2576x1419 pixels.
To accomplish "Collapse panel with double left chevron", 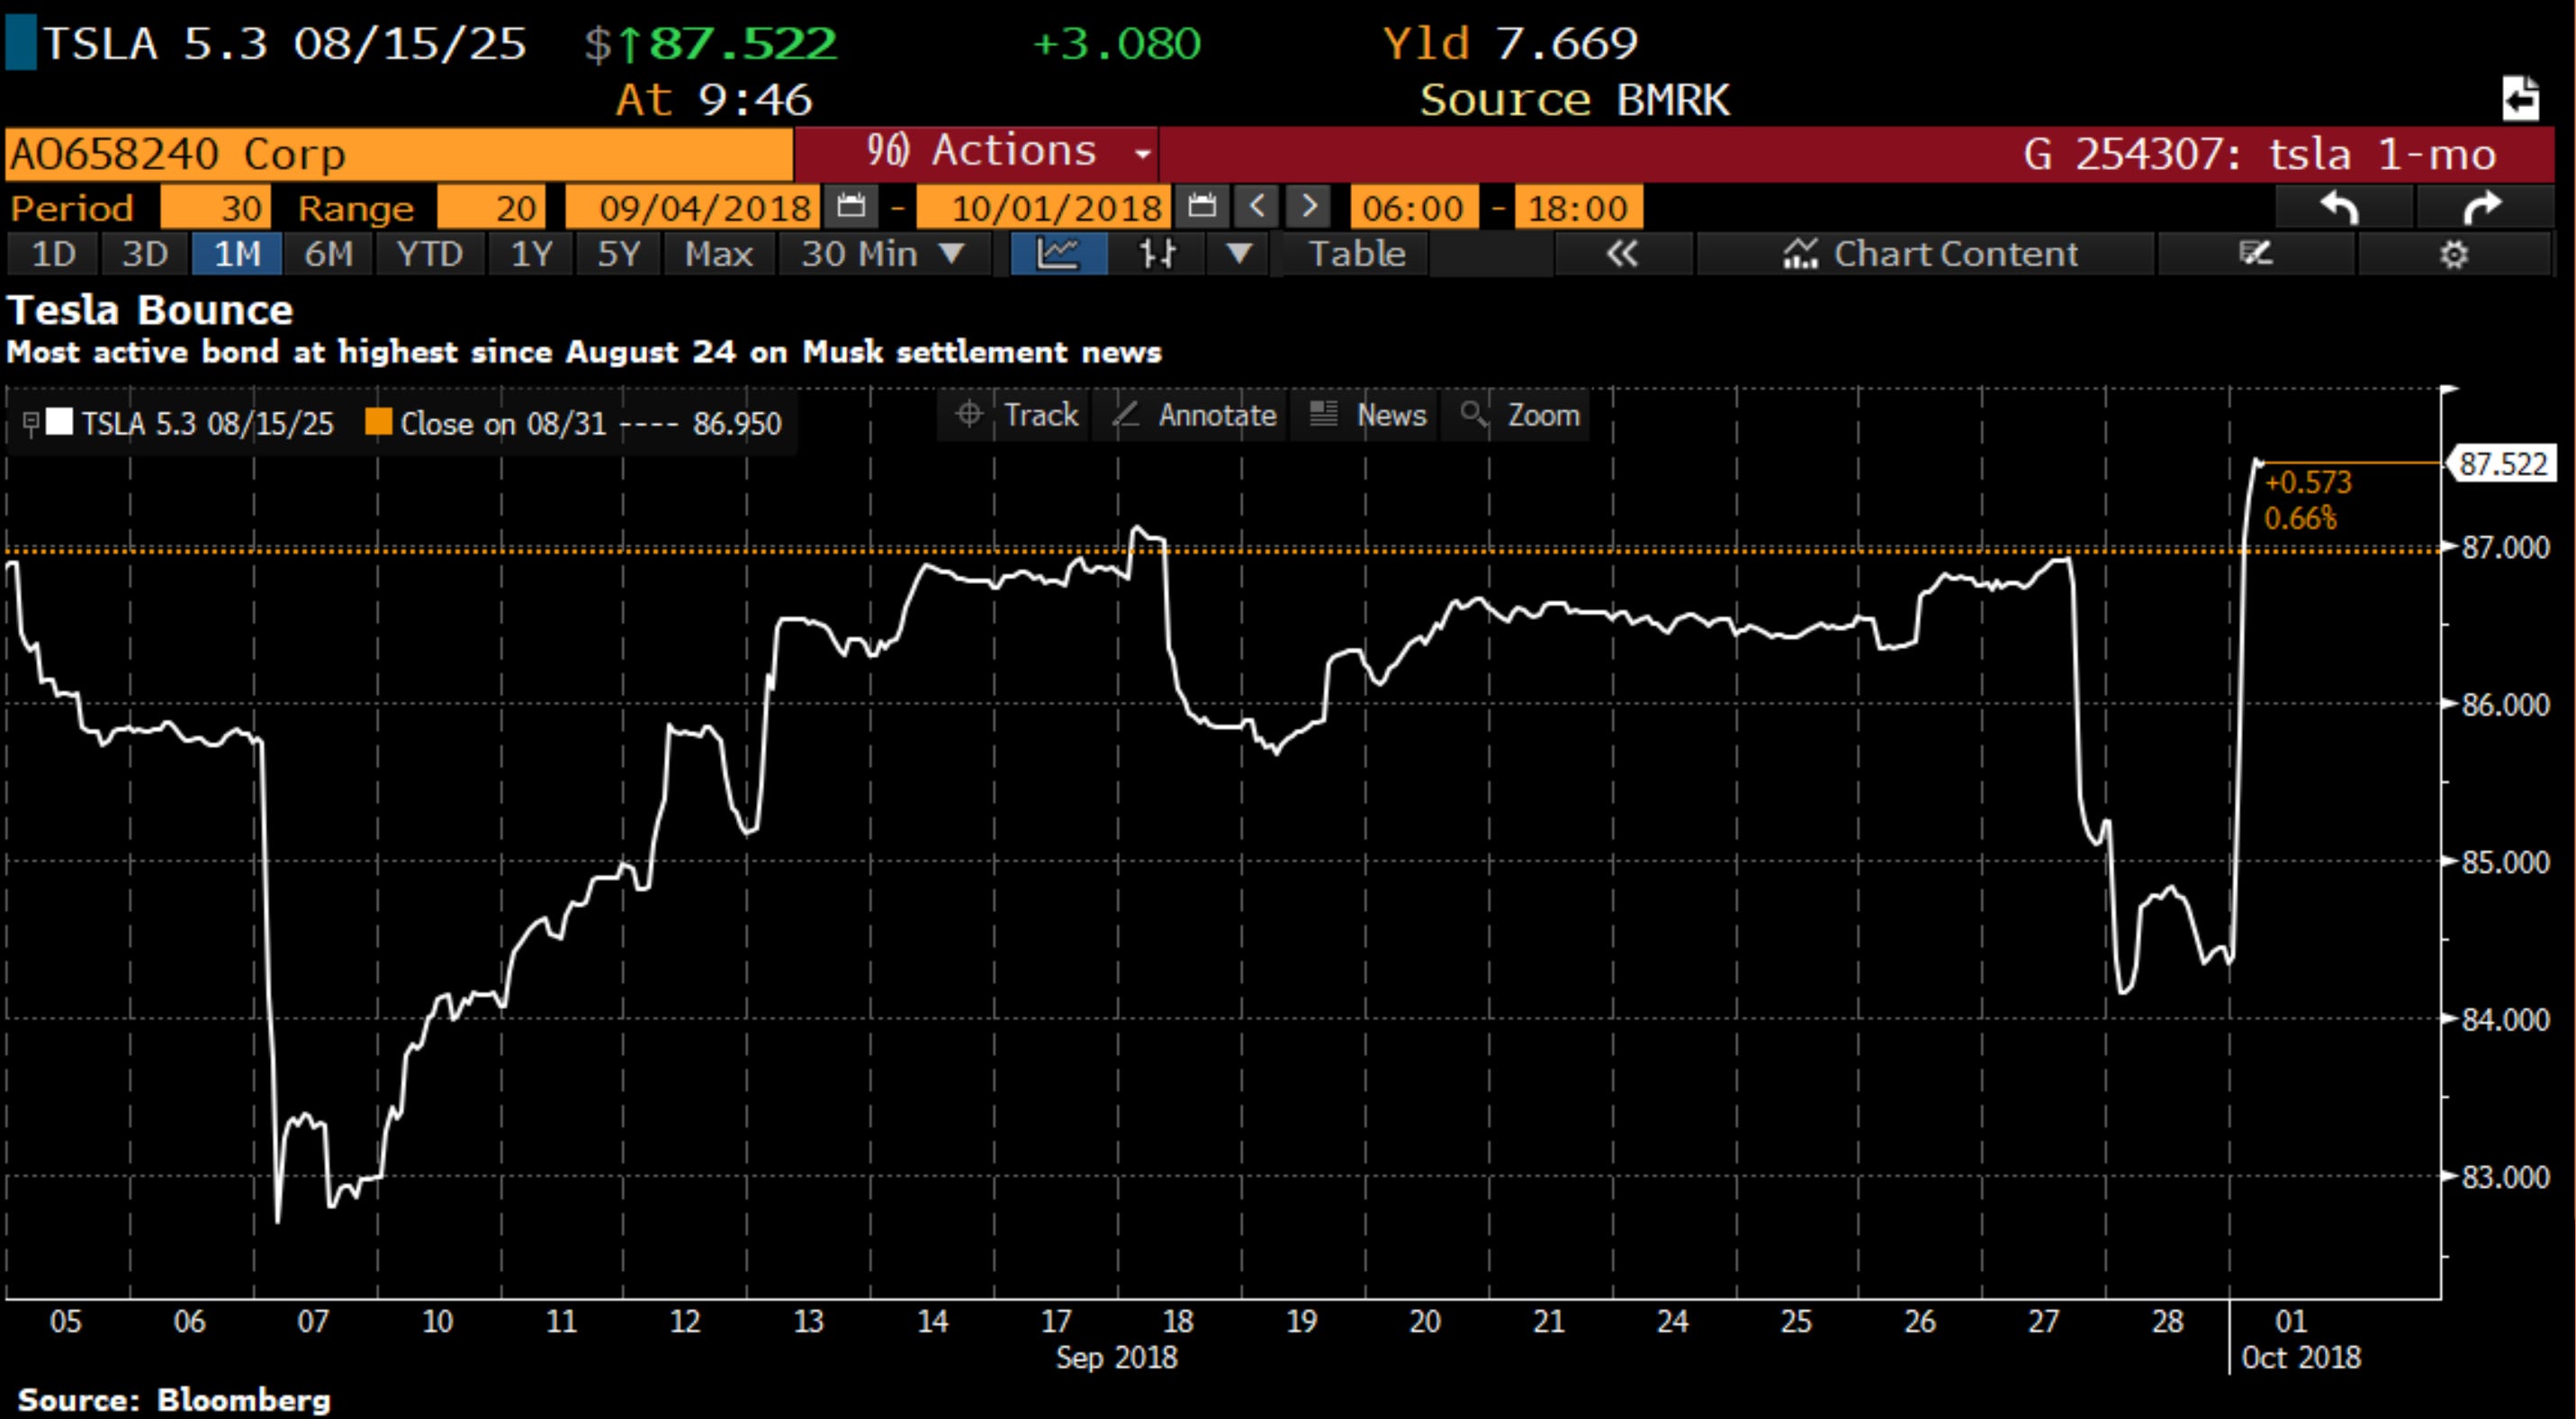I will [1622, 254].
